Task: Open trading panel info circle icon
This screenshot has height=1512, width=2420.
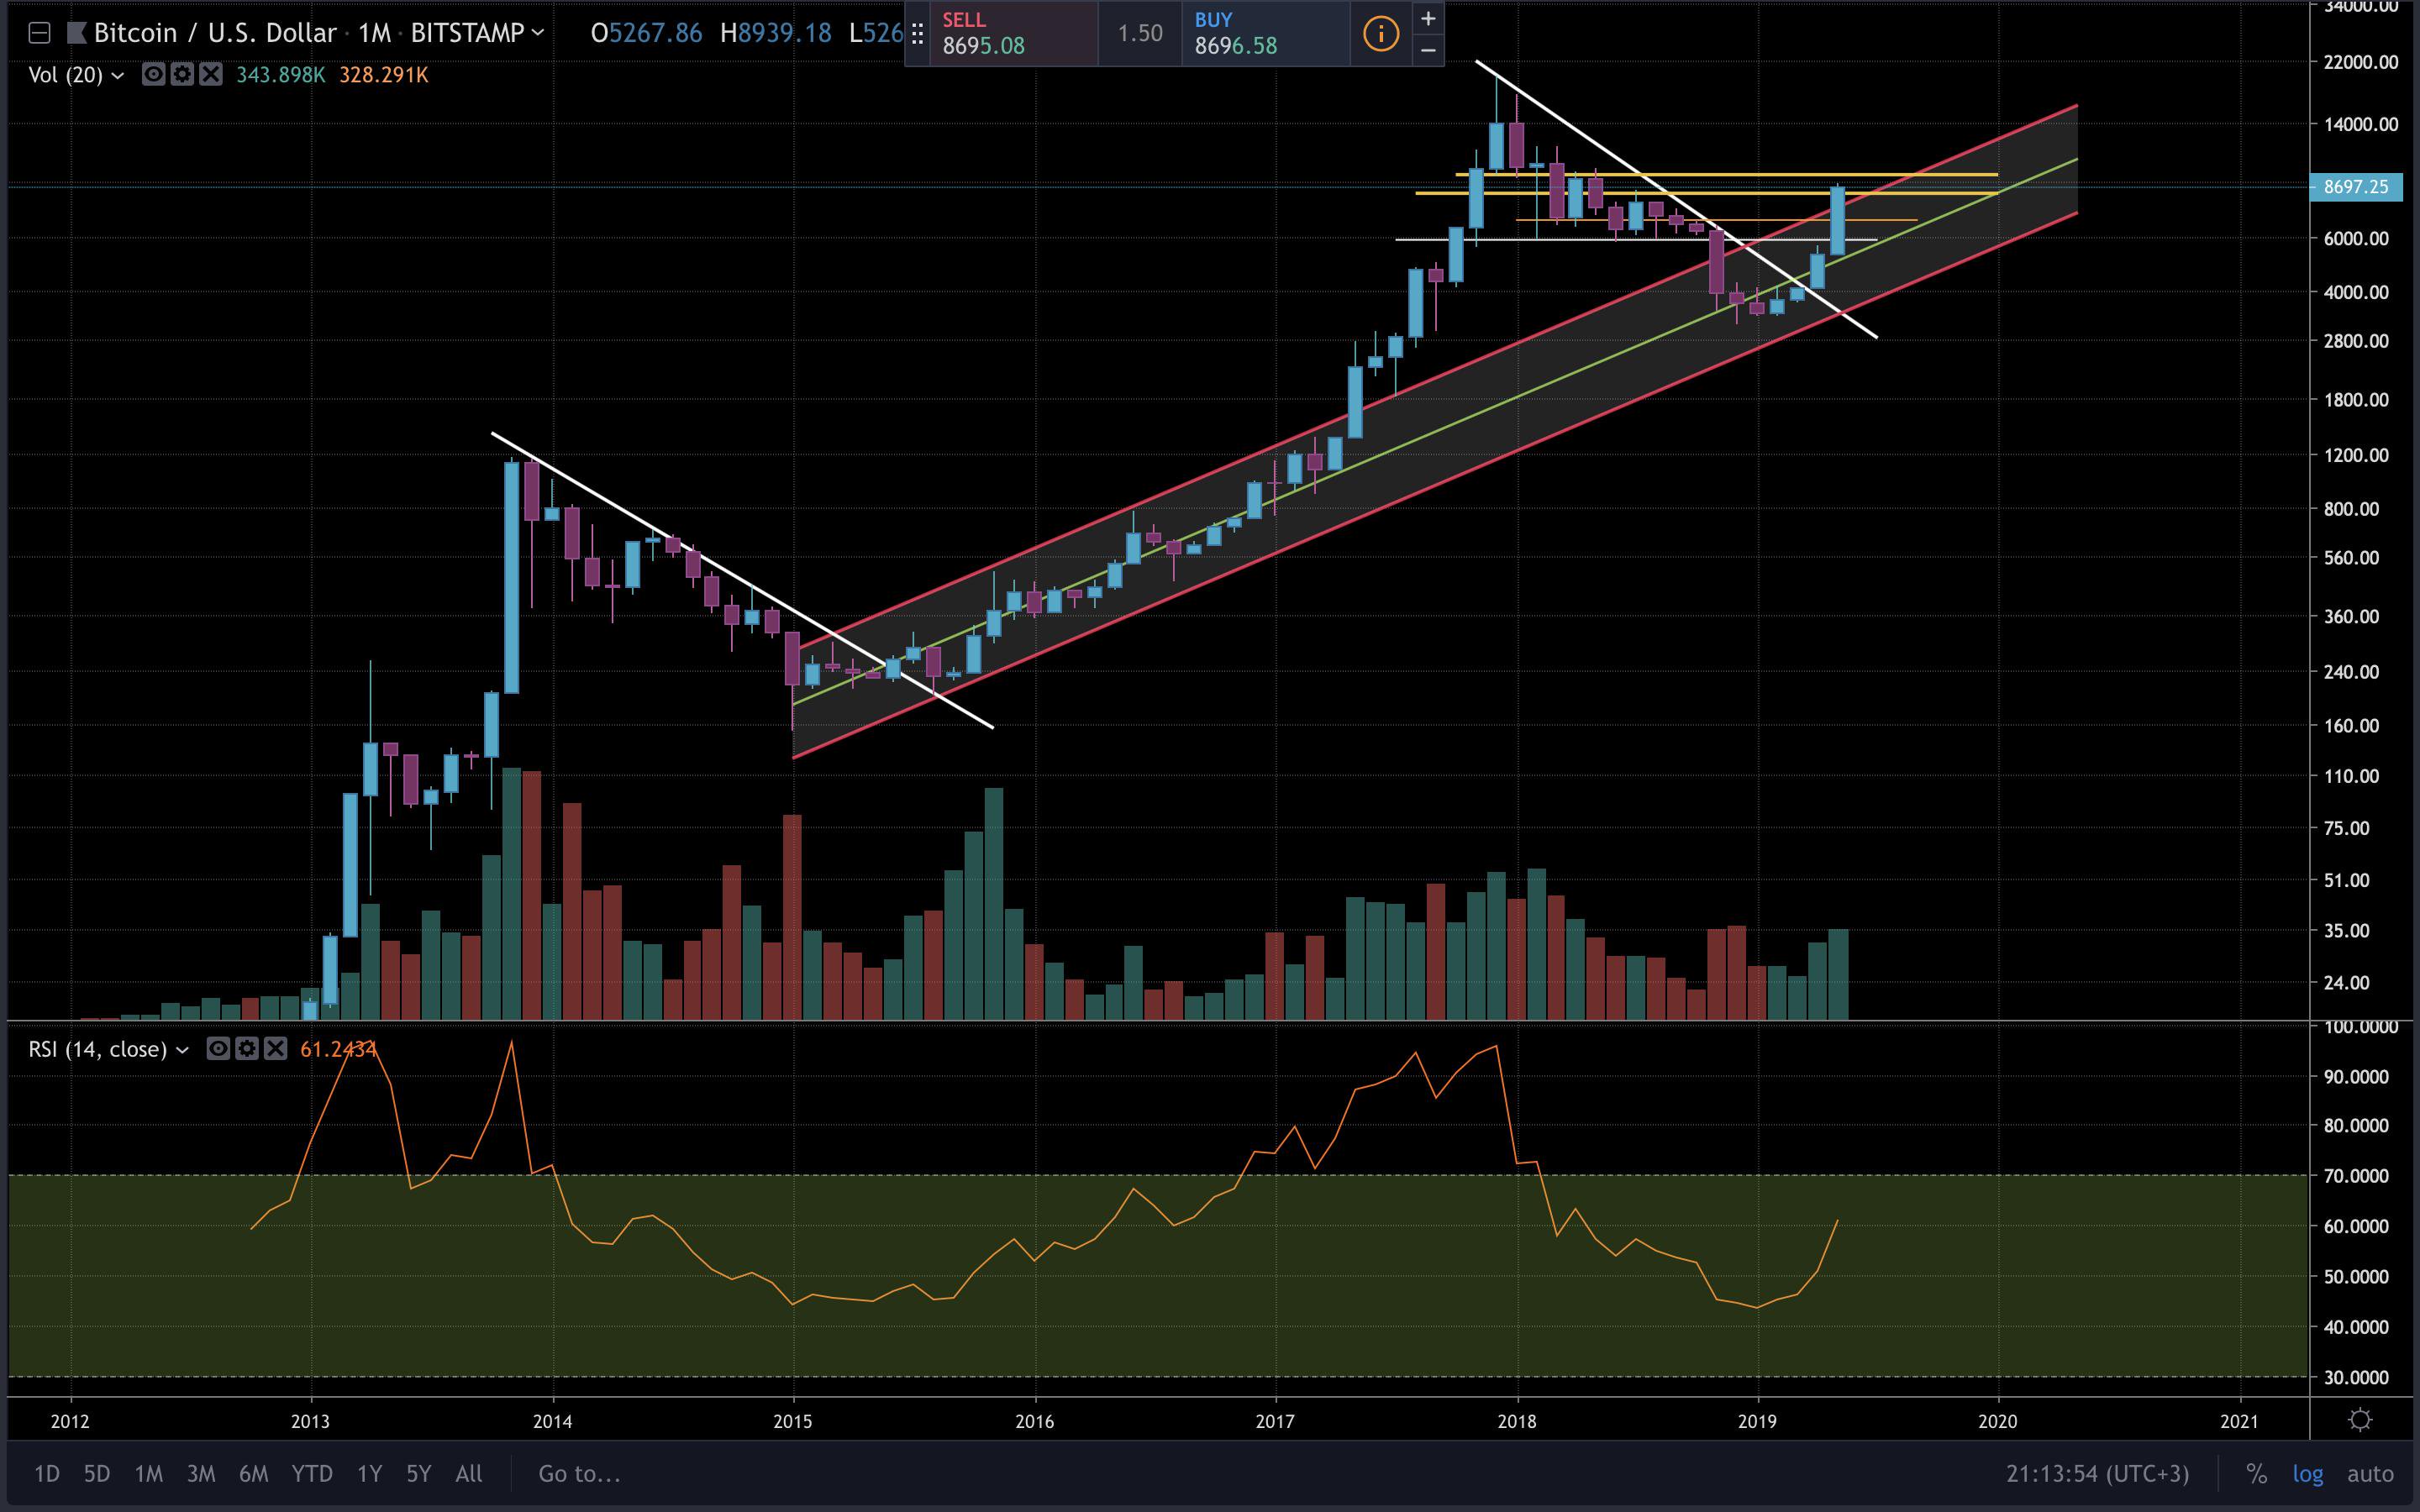Action: (x=1381, y=33)
